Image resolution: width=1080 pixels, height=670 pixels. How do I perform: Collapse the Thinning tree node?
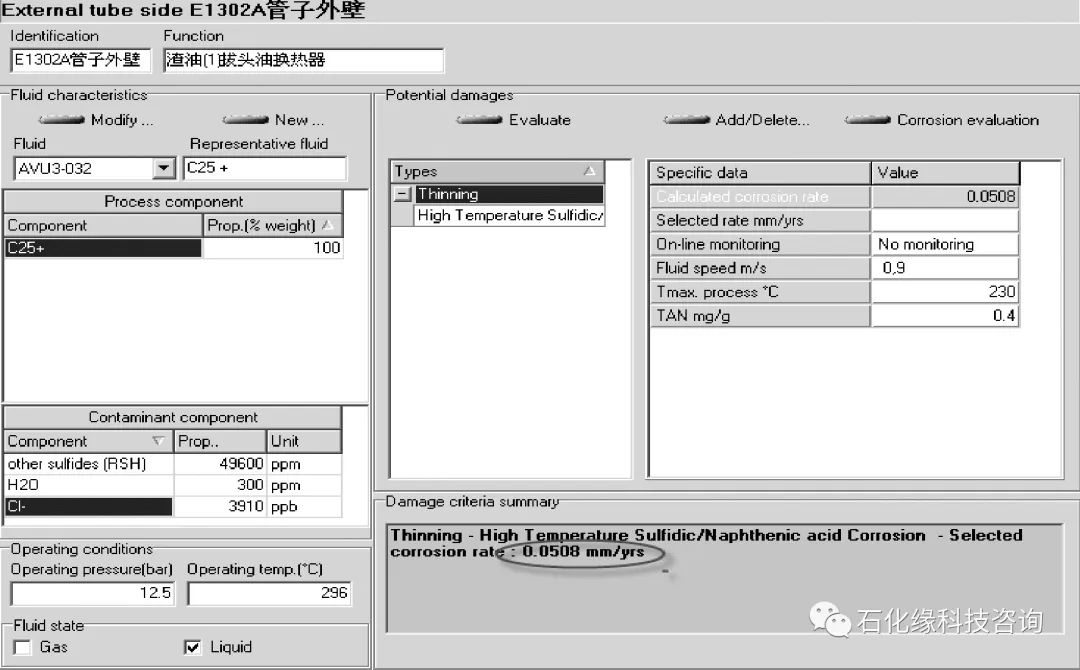(401, 194)
